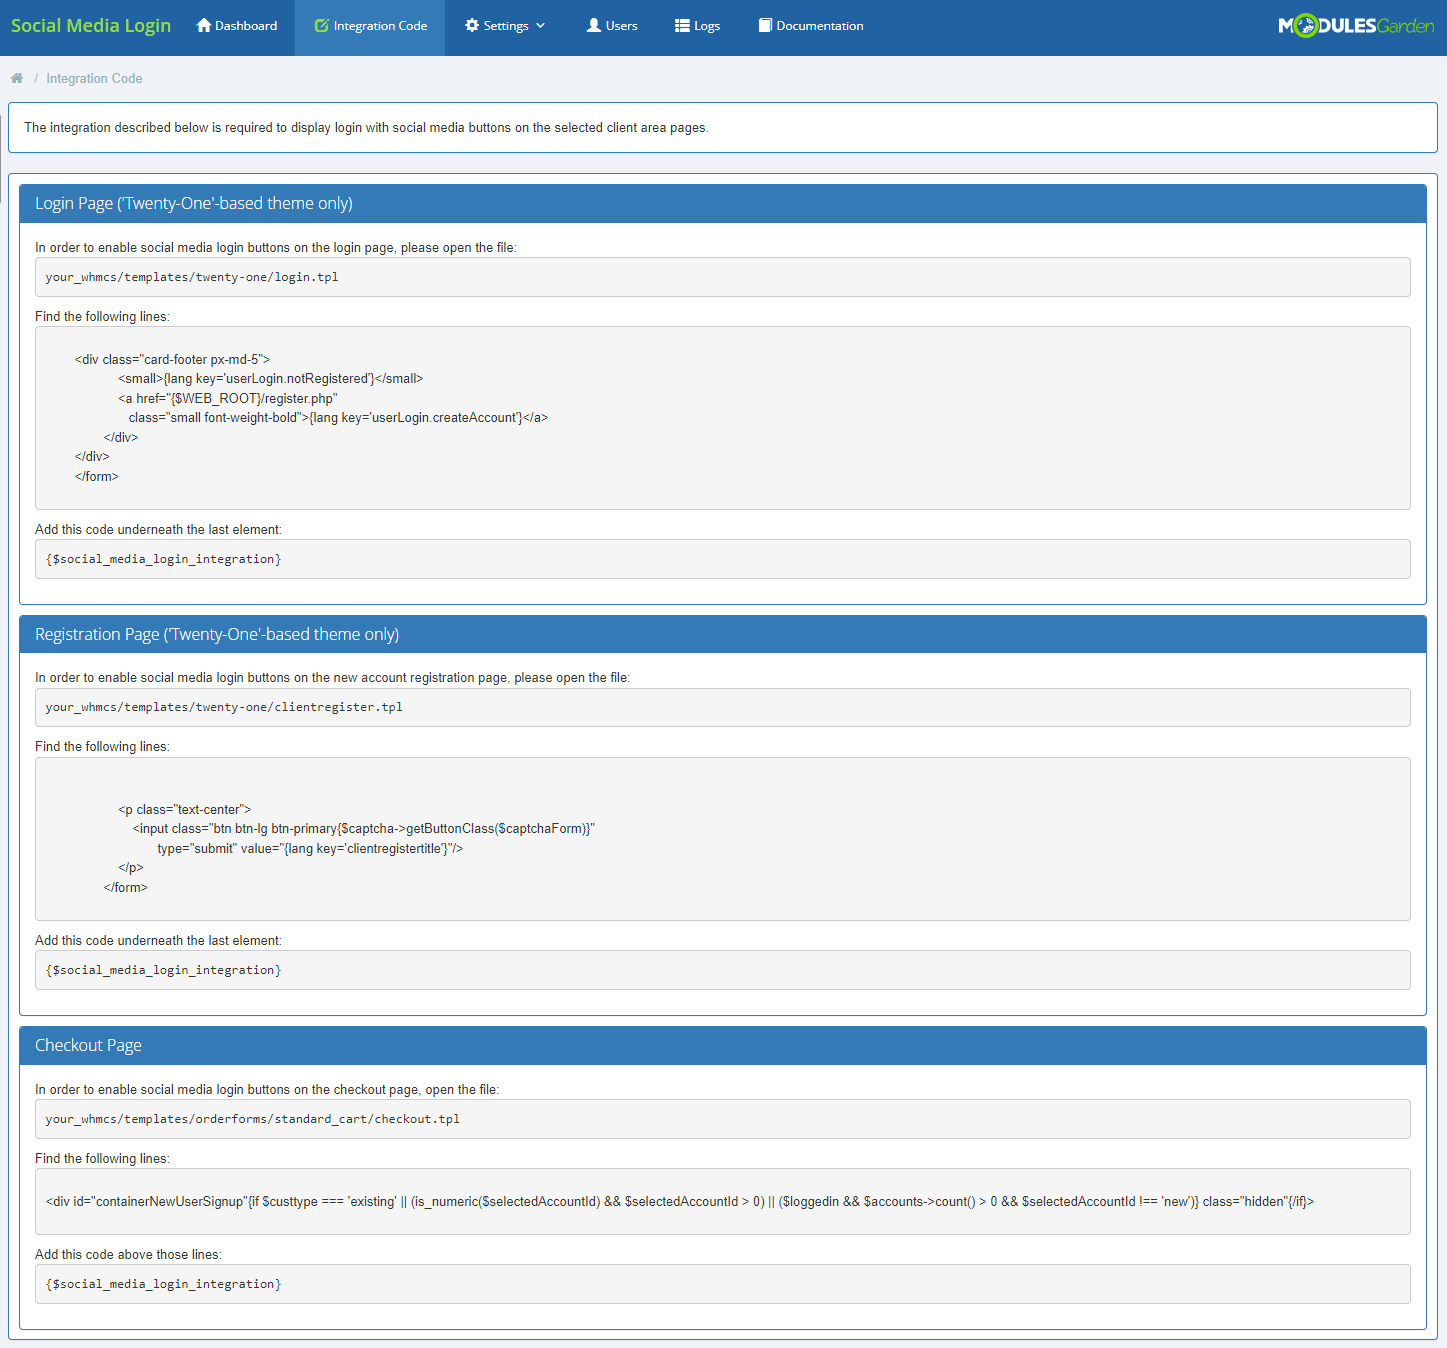Click the ModulesGarden logo
Image resolution: width=1447 pixels, height=1348 pixels.
(1357, 25)
